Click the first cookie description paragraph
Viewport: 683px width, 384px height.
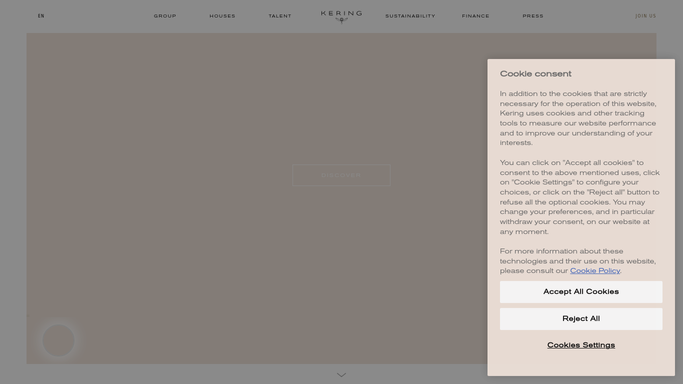pyautogui.click(x=578, y=118)
